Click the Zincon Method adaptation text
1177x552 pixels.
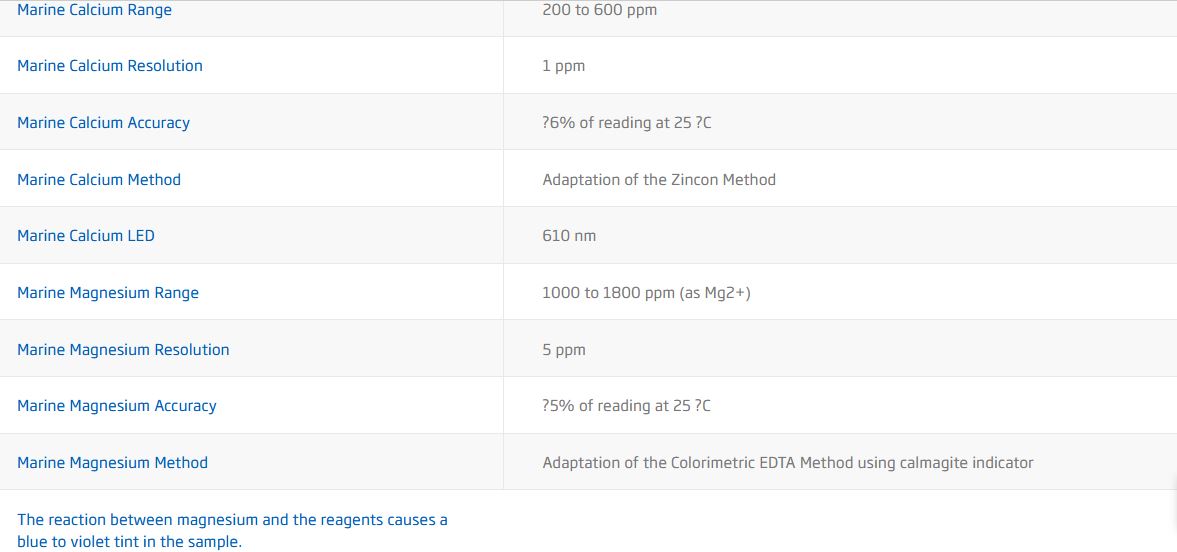coord(659,180)
